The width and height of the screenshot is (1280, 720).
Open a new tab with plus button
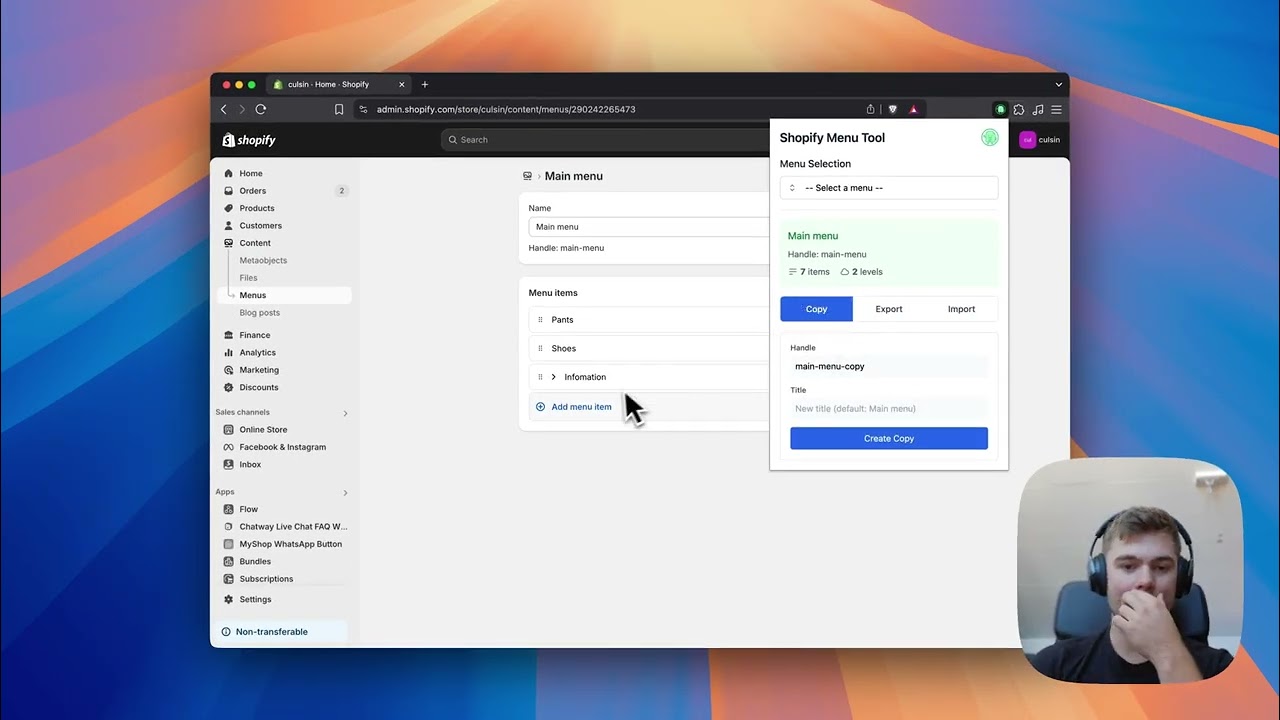coord(425,84)
